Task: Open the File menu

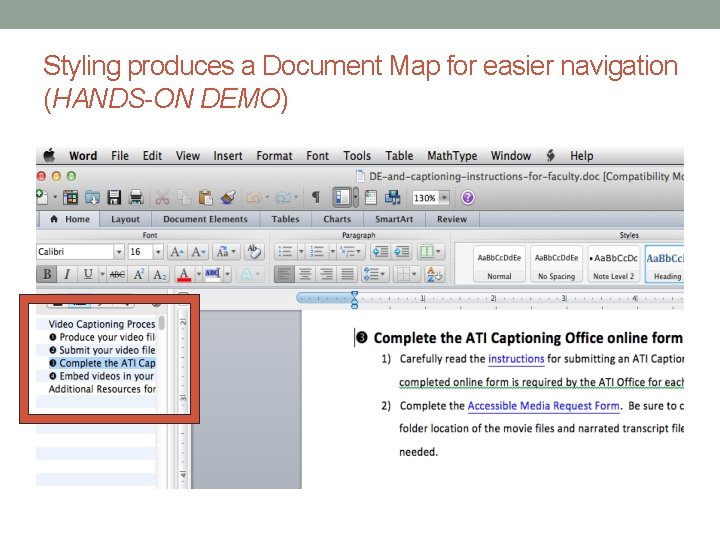Action: click(x=120, y=156)
